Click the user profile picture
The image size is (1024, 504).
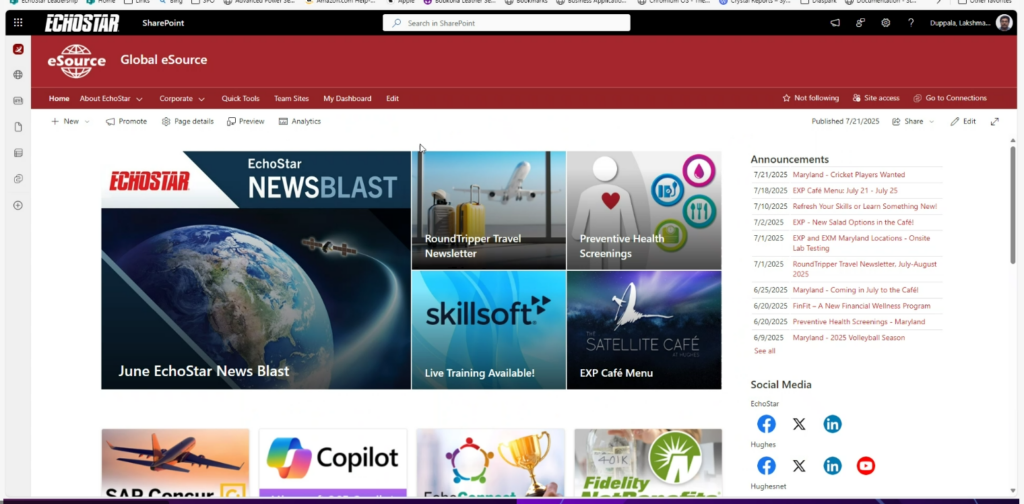point(1004,23)
